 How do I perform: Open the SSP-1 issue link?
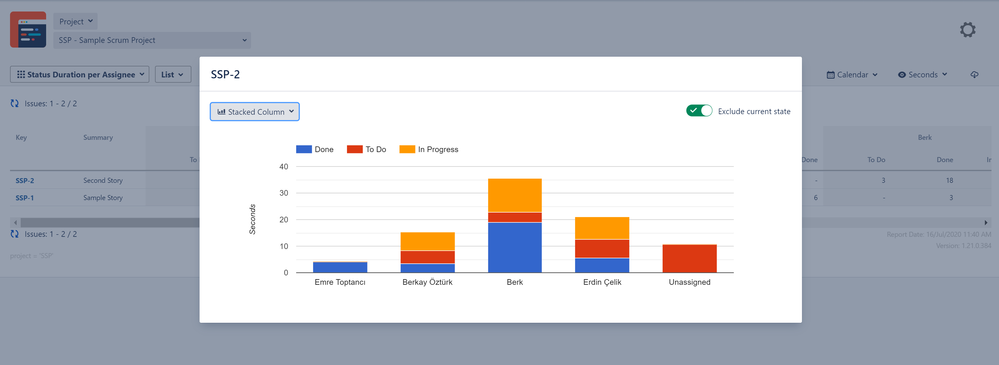click(x=25, y=197)
